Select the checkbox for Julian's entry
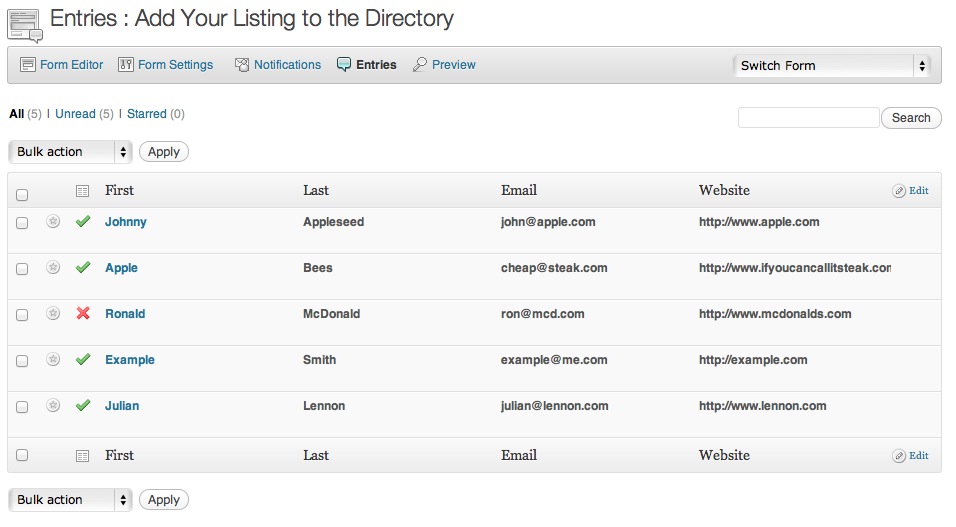 (22, 407)
